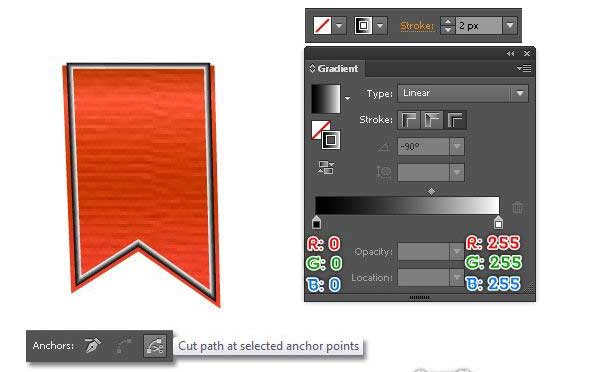
Task: Close the Gradient panel
Action: point(527,54)
